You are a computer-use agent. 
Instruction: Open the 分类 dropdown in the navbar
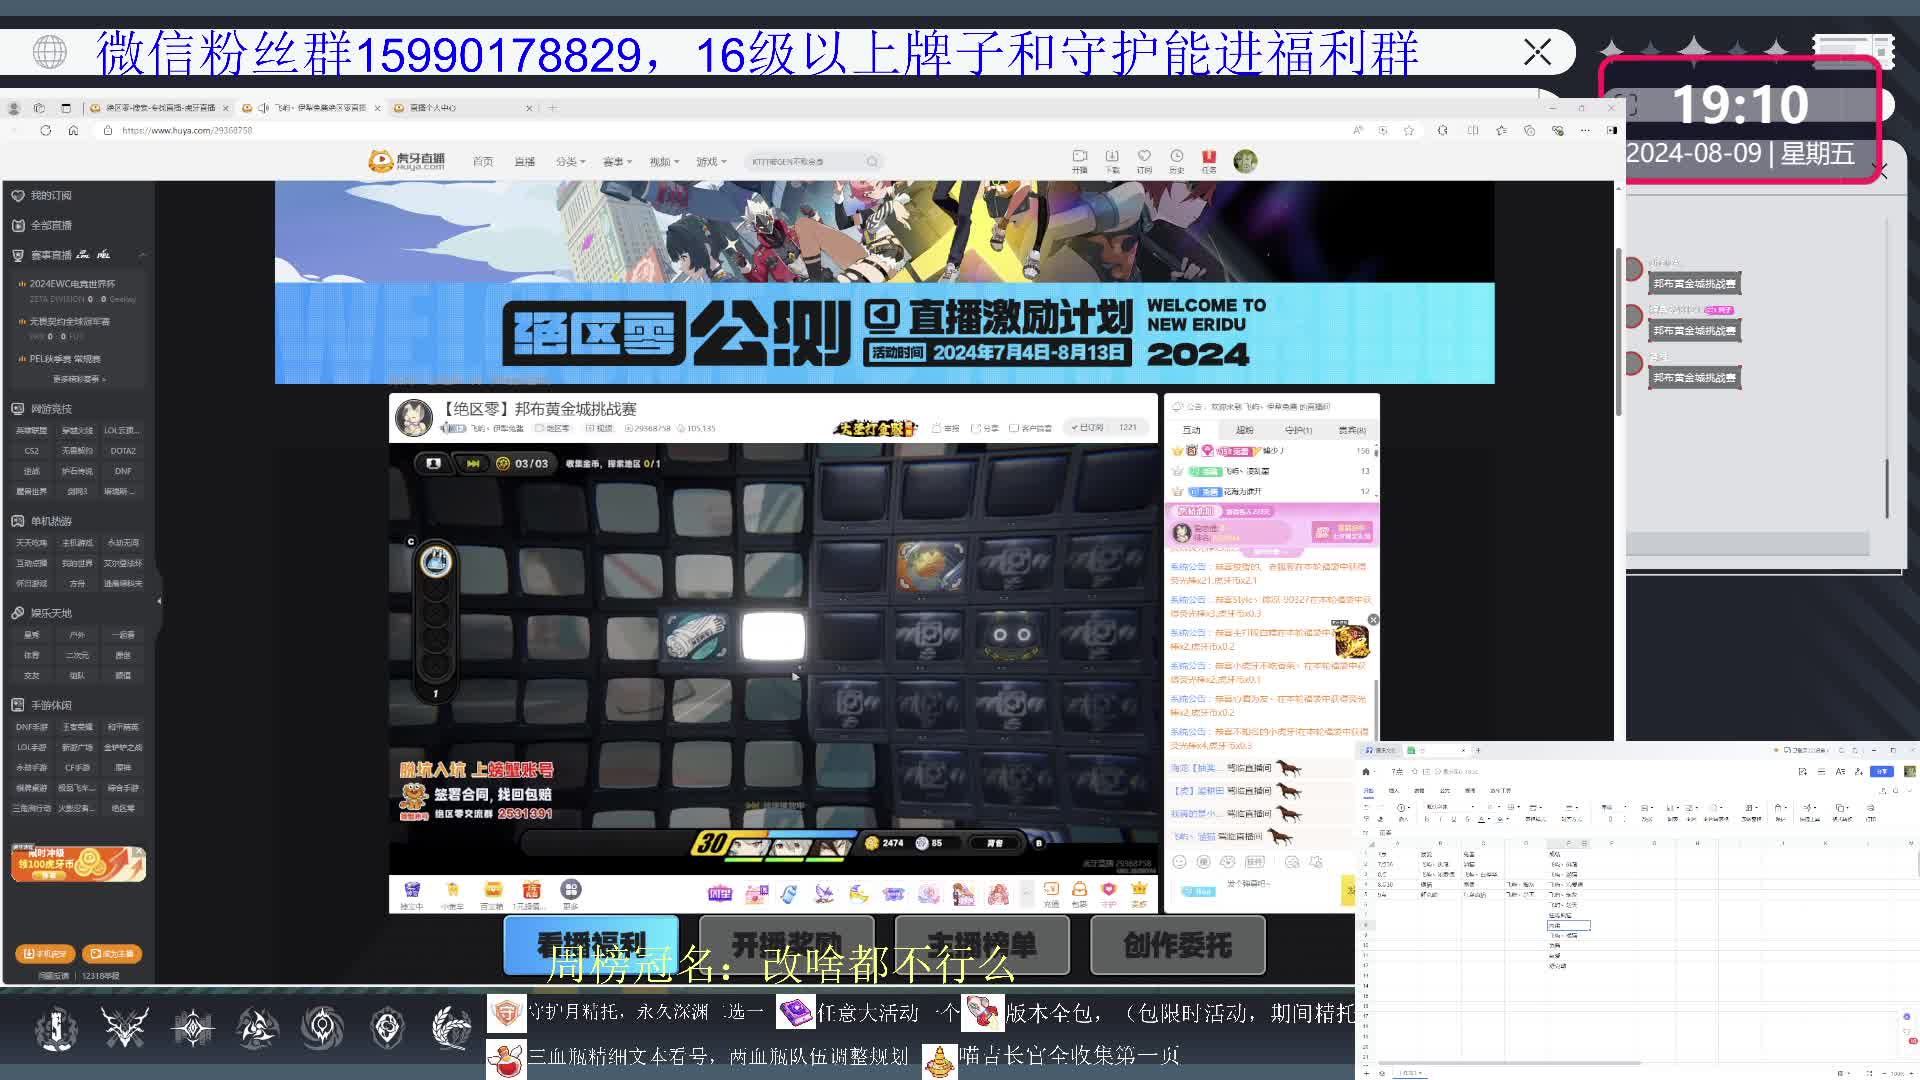pyautogui.click(x=568, y=161)
